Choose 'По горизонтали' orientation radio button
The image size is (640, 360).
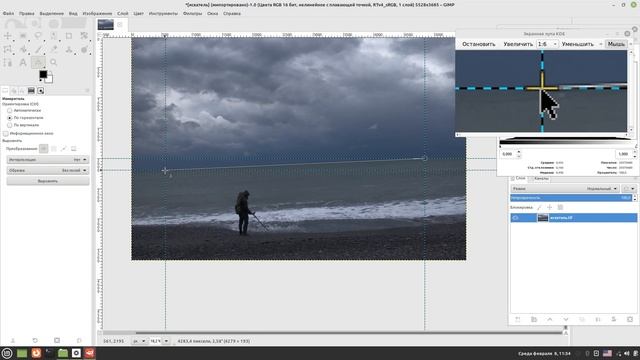pos(9,118)
